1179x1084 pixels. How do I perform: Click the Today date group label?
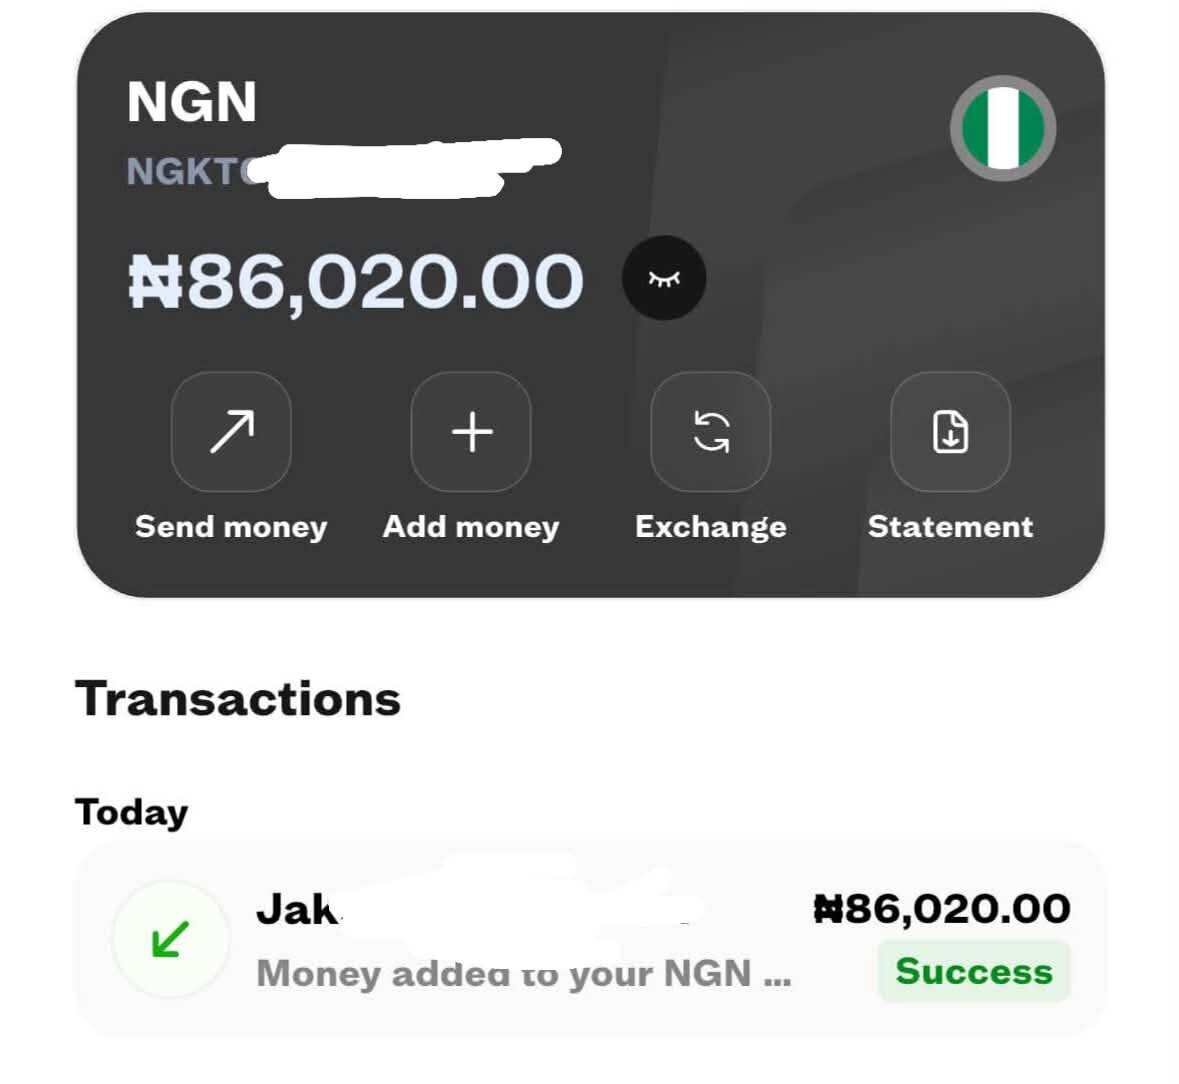(132, 813)
